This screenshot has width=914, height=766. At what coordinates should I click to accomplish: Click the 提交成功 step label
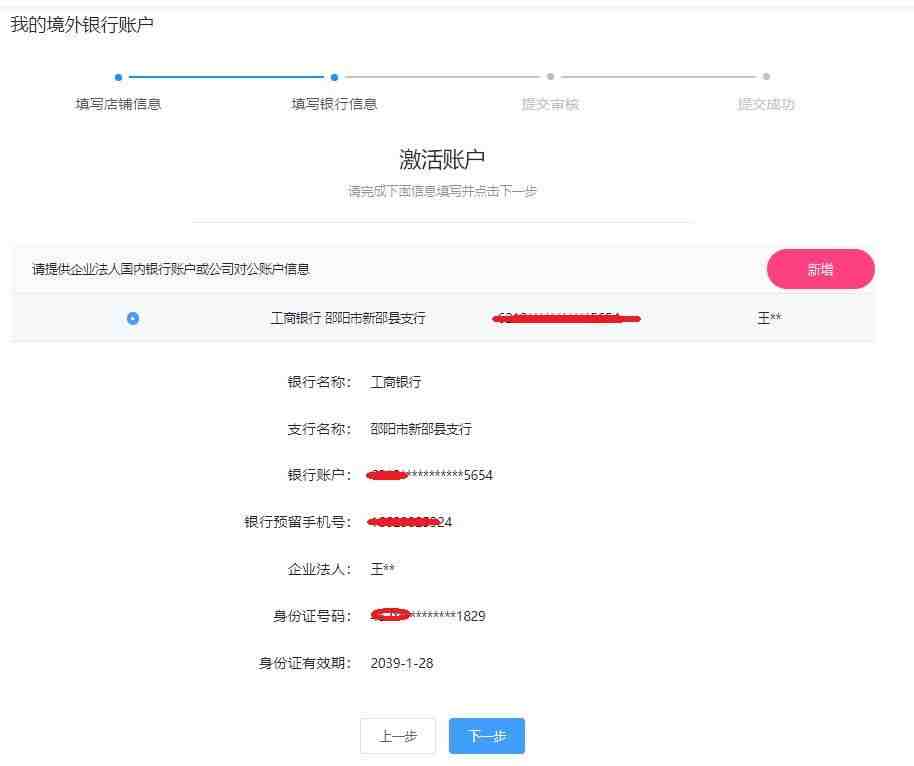pos(766,104)
